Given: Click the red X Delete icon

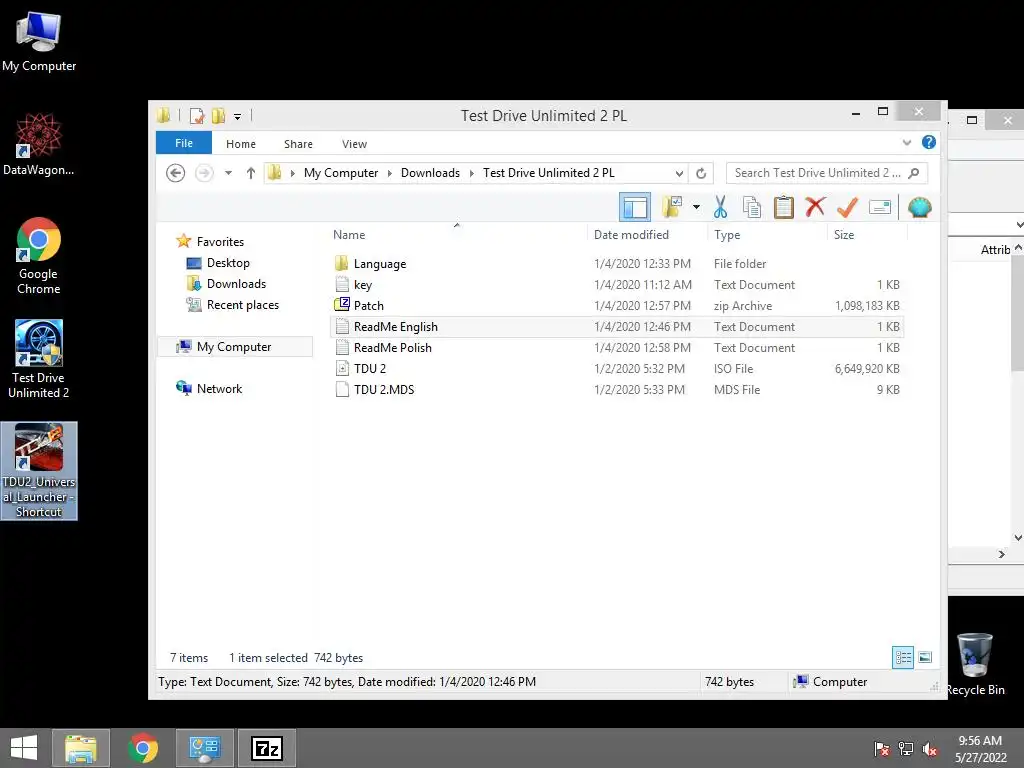Looking at the screenshot, I should (x=814, y=208).
